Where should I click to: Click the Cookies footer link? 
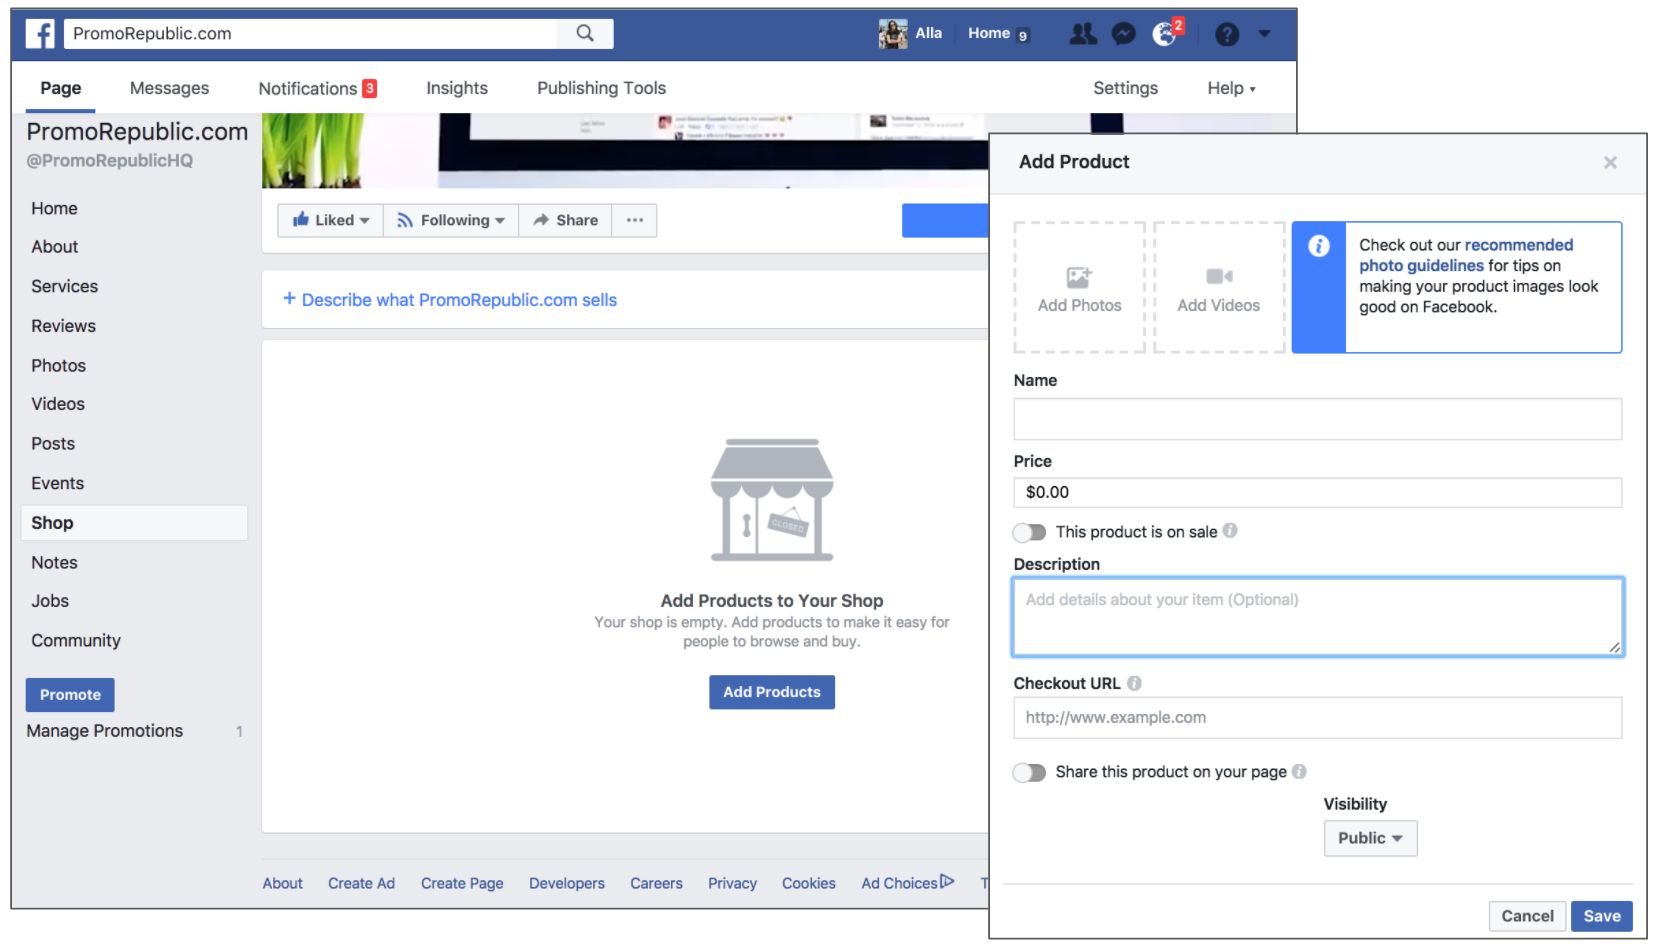808,883
